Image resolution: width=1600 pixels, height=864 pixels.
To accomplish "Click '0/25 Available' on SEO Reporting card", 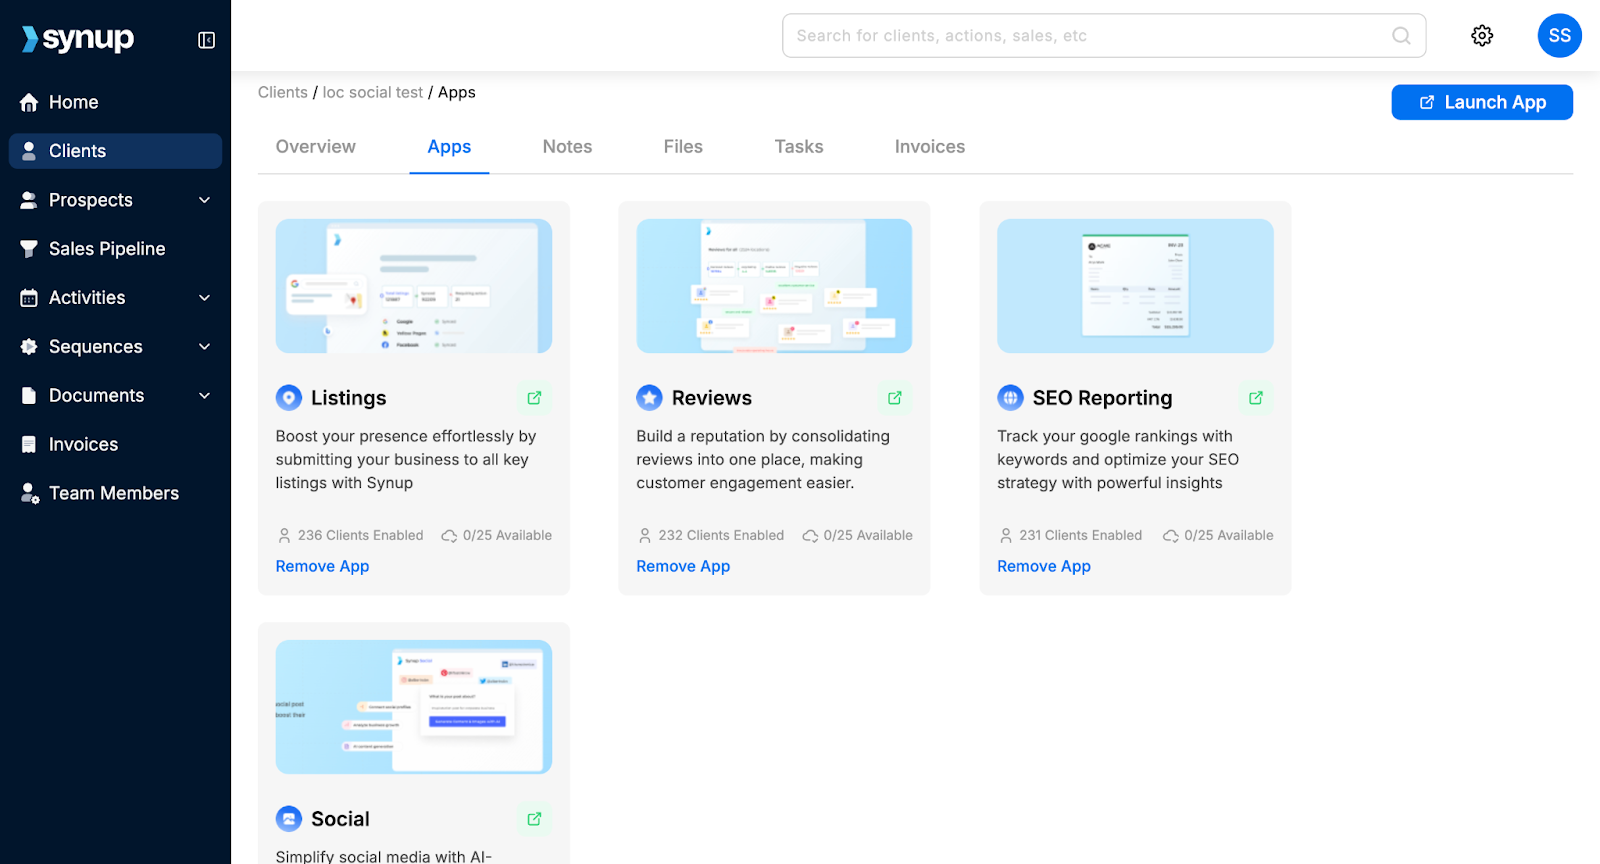I will (1229, 536).
